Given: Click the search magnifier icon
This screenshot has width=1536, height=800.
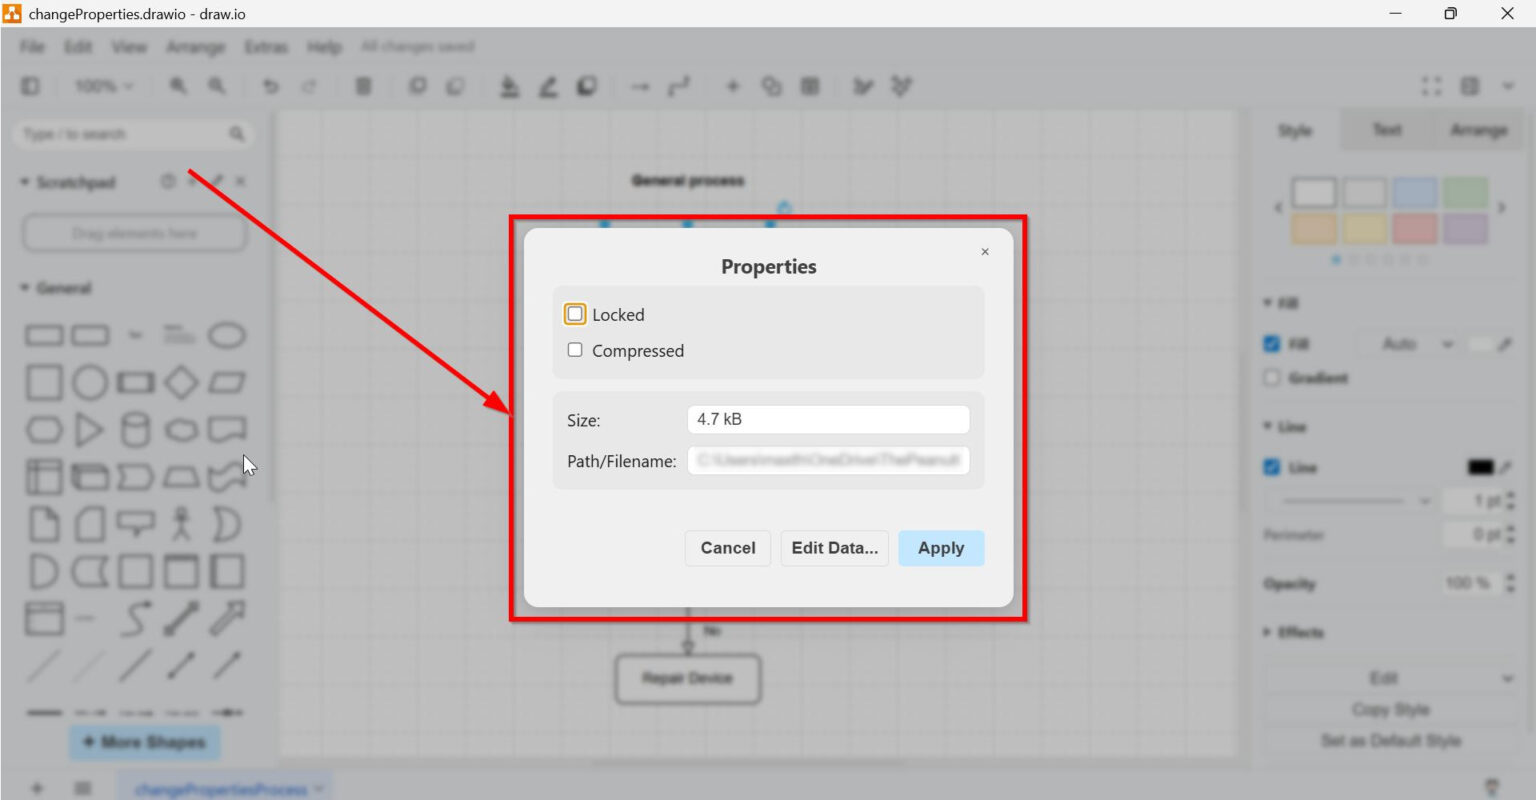Looking at the screenshot, I should 237,134.
